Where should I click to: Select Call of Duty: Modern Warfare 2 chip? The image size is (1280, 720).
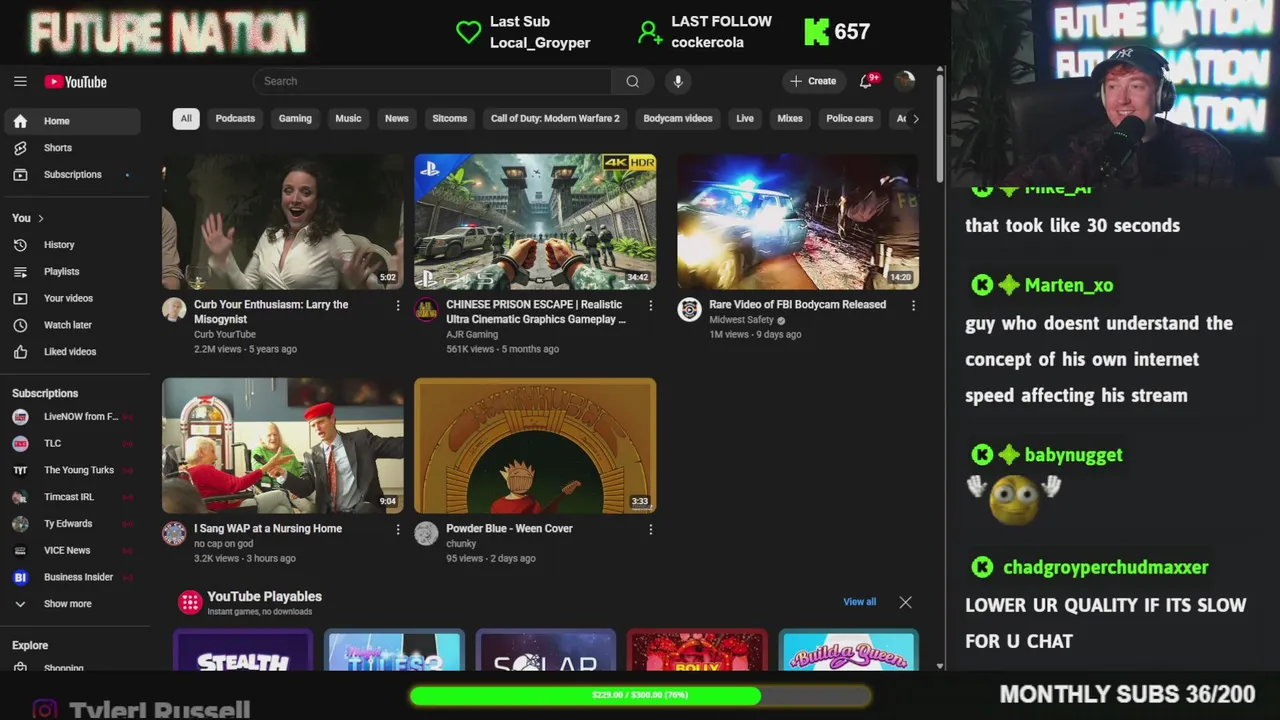[x=555, y=118]
